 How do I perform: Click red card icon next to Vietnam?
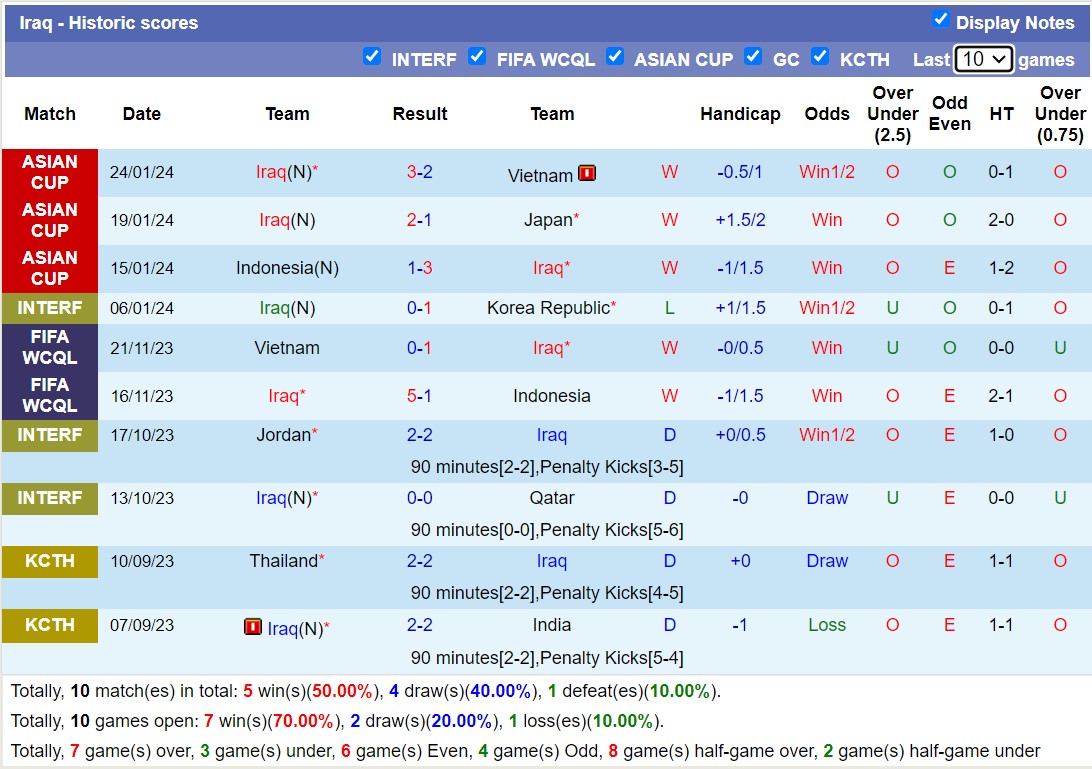pos(587,173)
